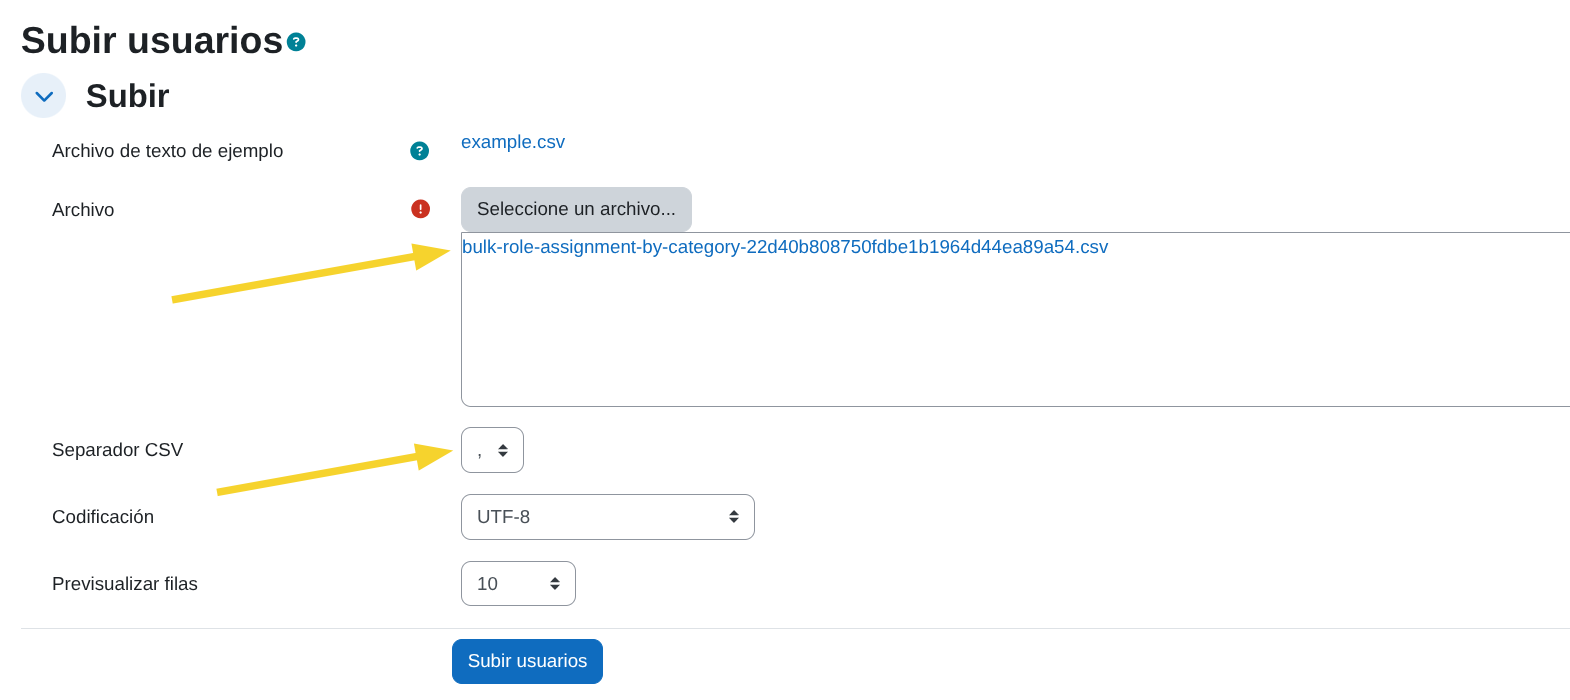Open the Previsualizar filas dropdown
This screenshot has height=700, width=1570.
tap(518, 584)
